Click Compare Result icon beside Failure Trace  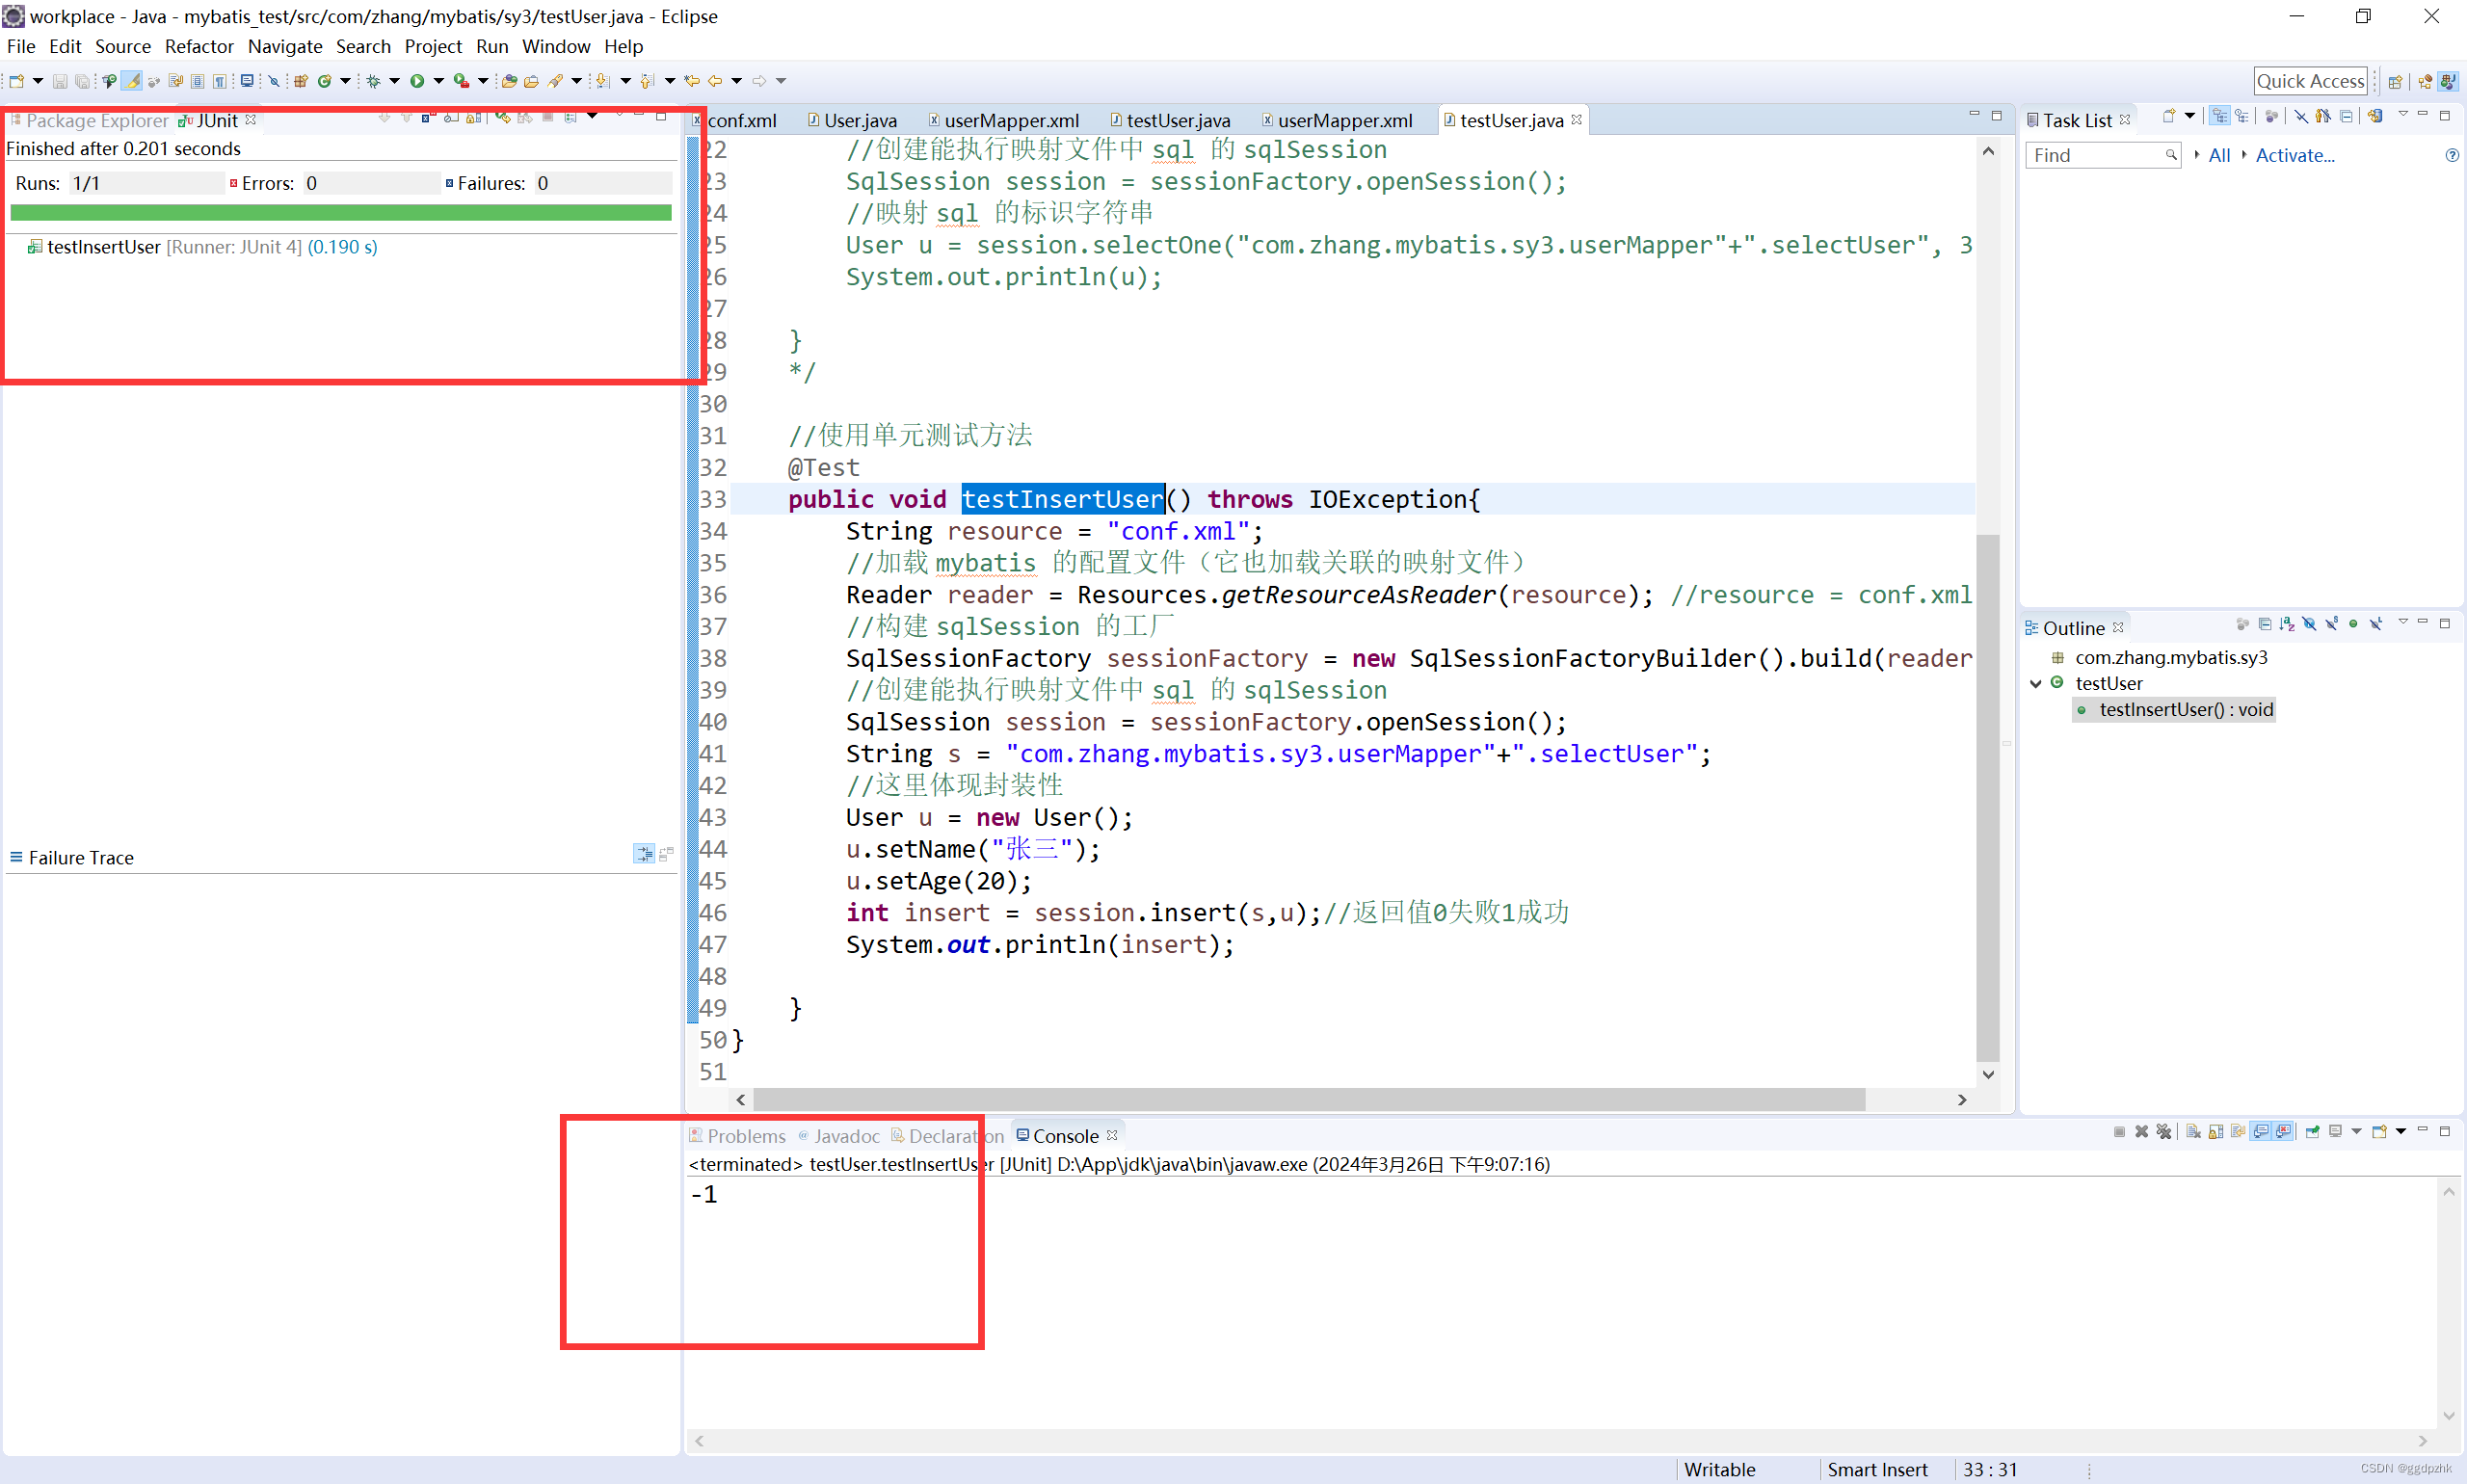tap(667, 854)
